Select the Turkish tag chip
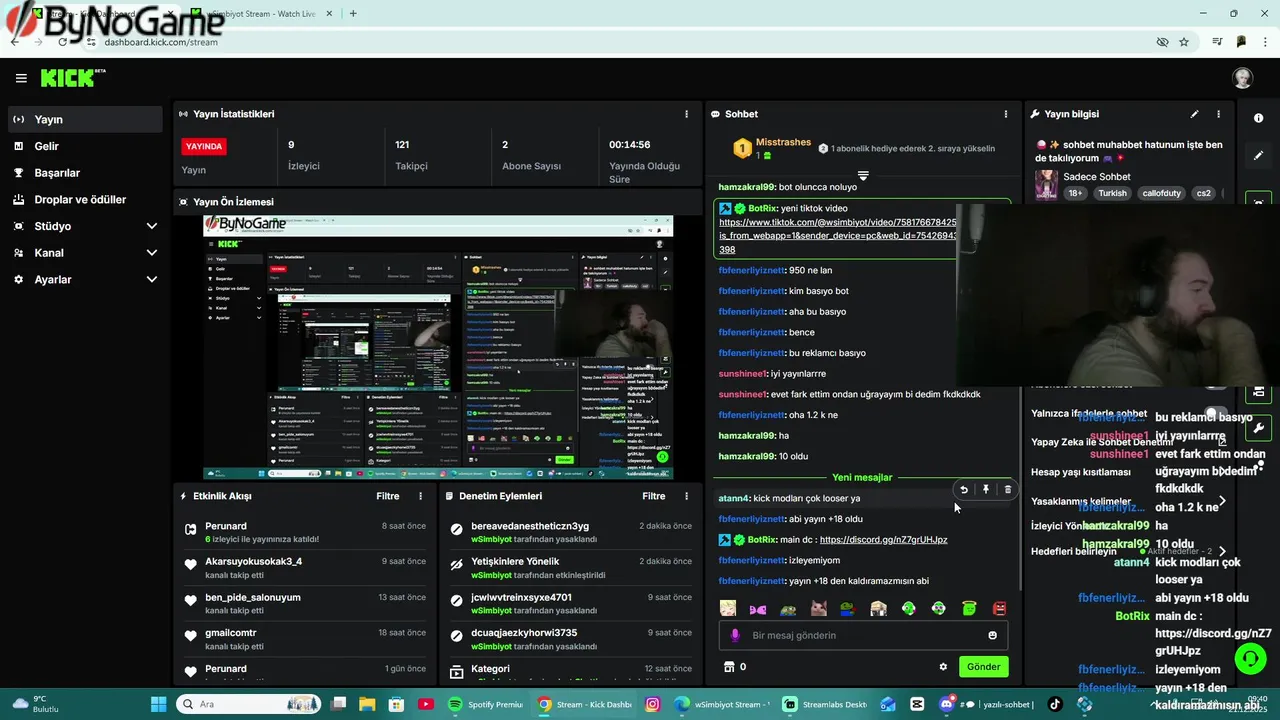This screenshot has width=1280, height=720. click(1112, 193)
